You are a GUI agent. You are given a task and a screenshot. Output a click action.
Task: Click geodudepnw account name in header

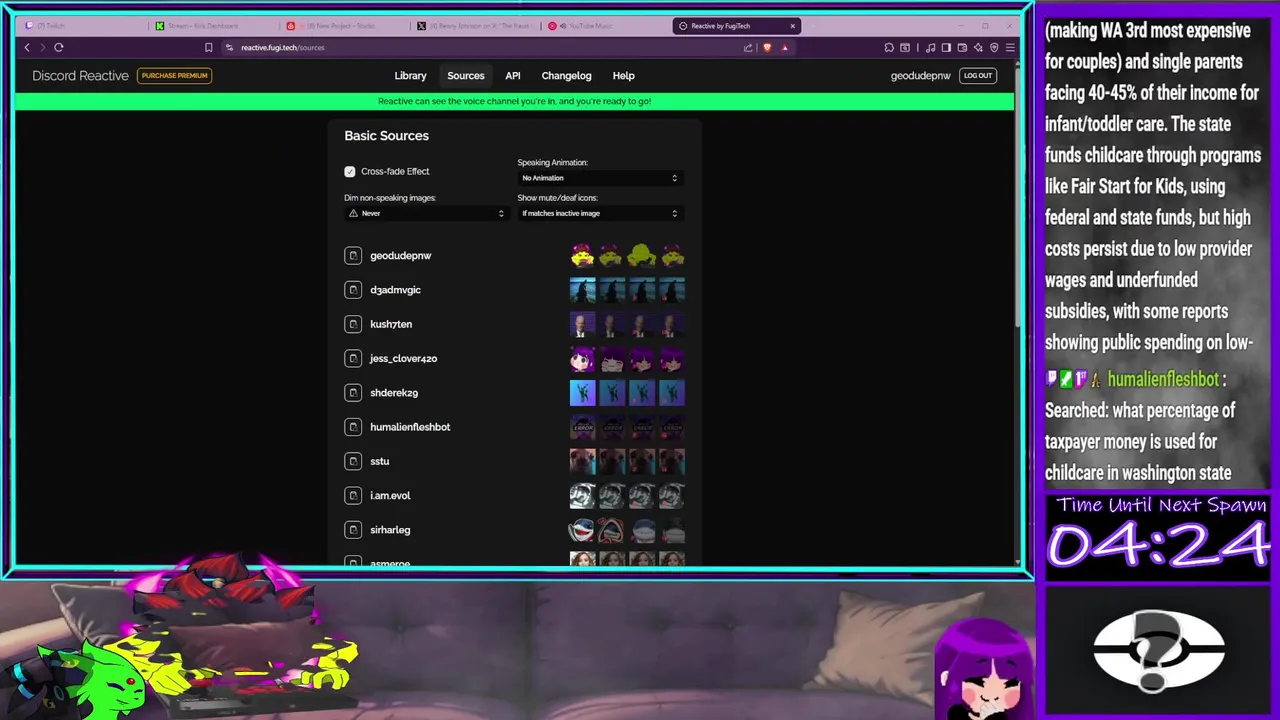coord(920,76)
